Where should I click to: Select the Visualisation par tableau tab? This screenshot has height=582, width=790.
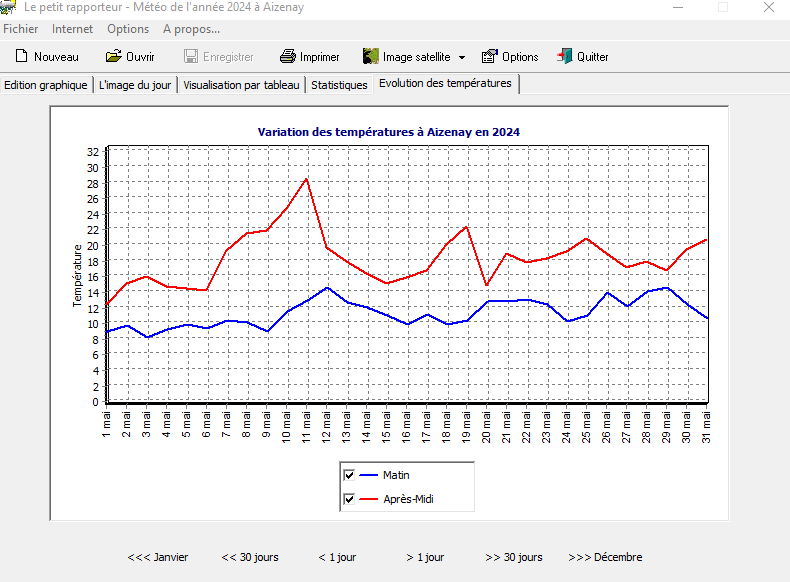(241, 85)
